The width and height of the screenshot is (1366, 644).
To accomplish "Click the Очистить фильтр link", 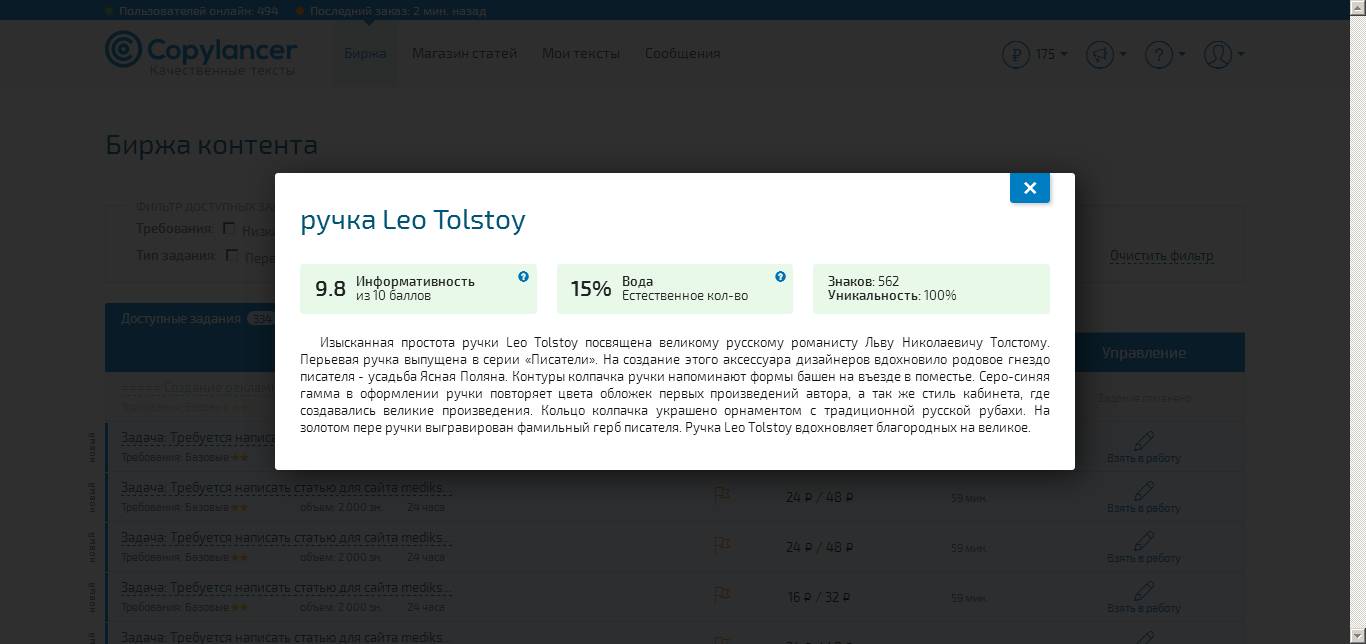I will (1161, 256).
